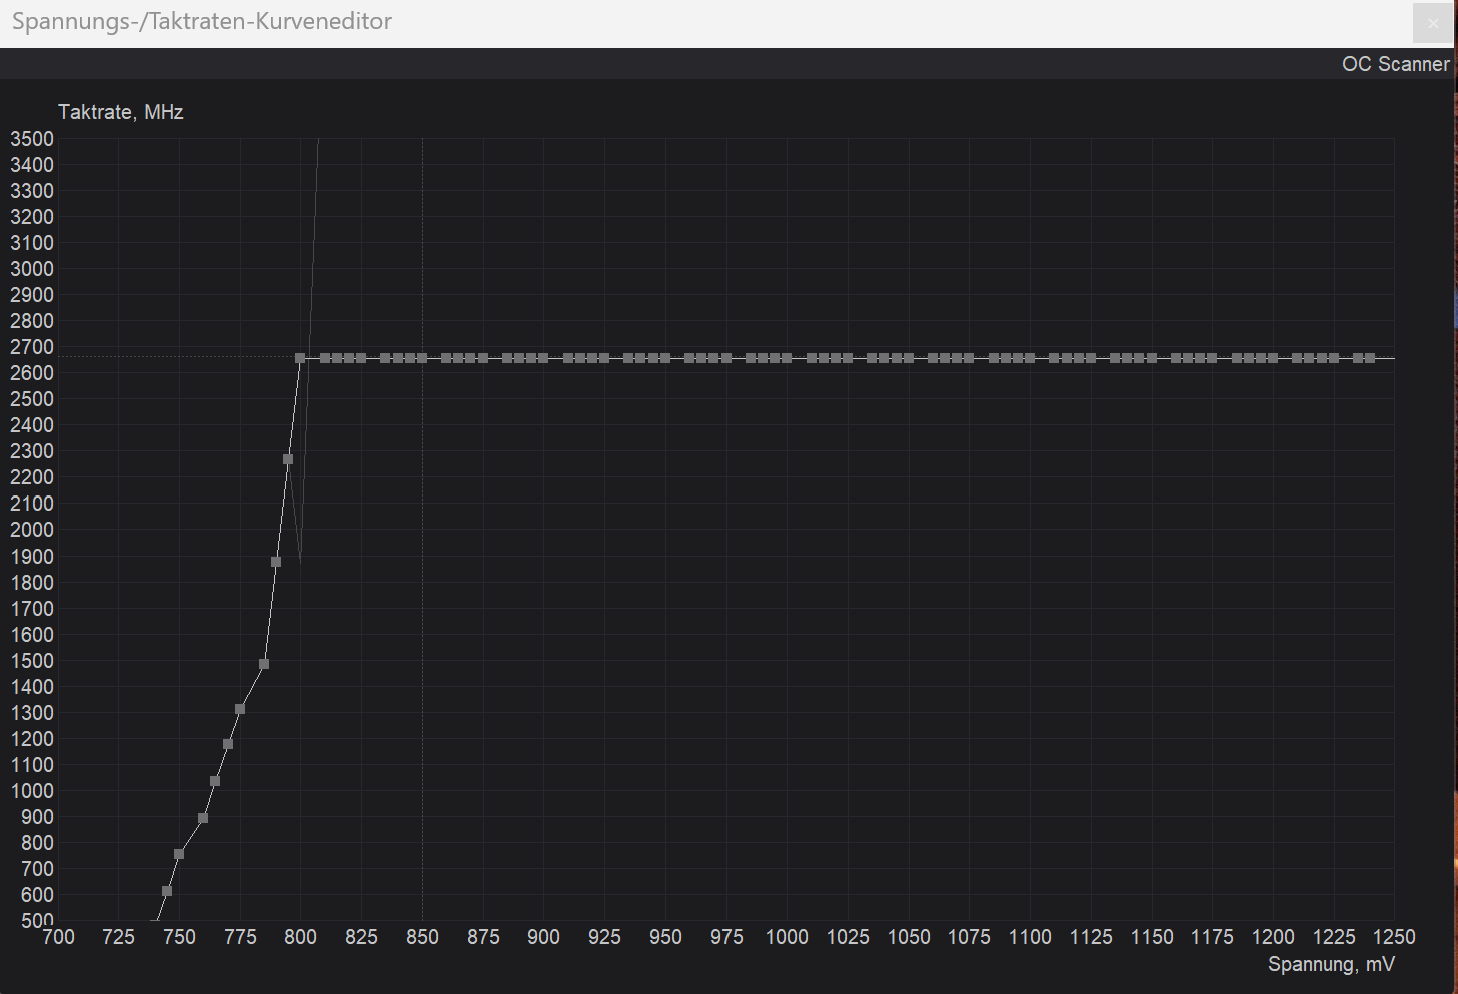The image size is (1458, 994).
Task: Select the curve point near 1490 MHz
Action: point(264,663)
